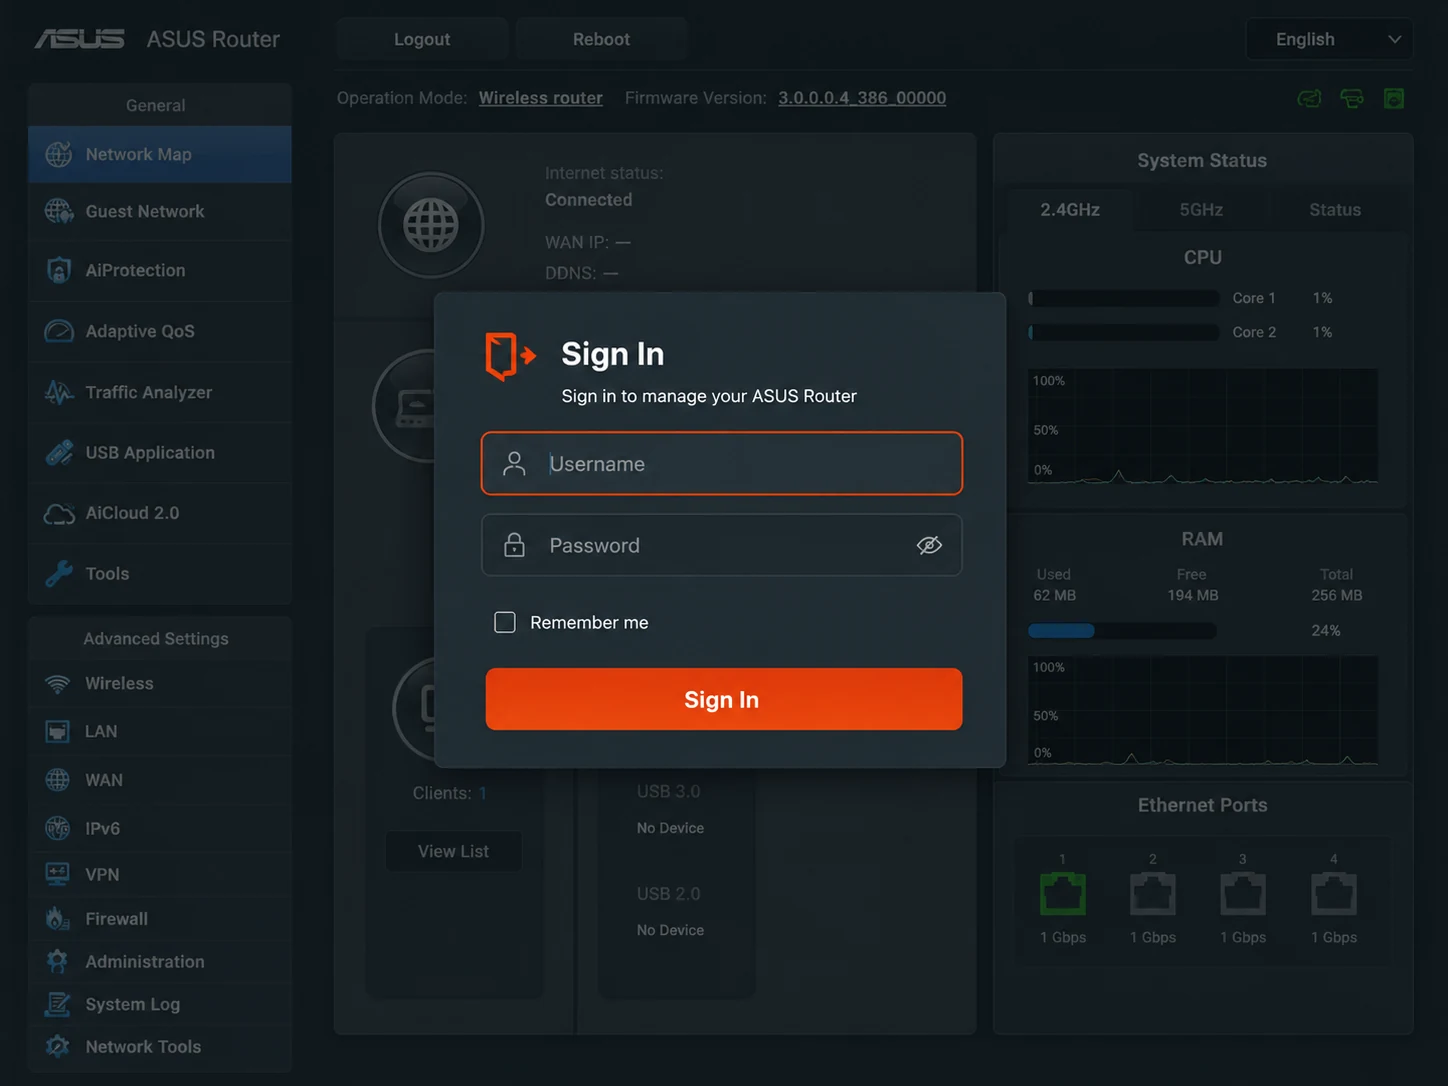Click the Administration gear icon
The height and width of the screenshot is (1086, 1448).
[58, 961]
